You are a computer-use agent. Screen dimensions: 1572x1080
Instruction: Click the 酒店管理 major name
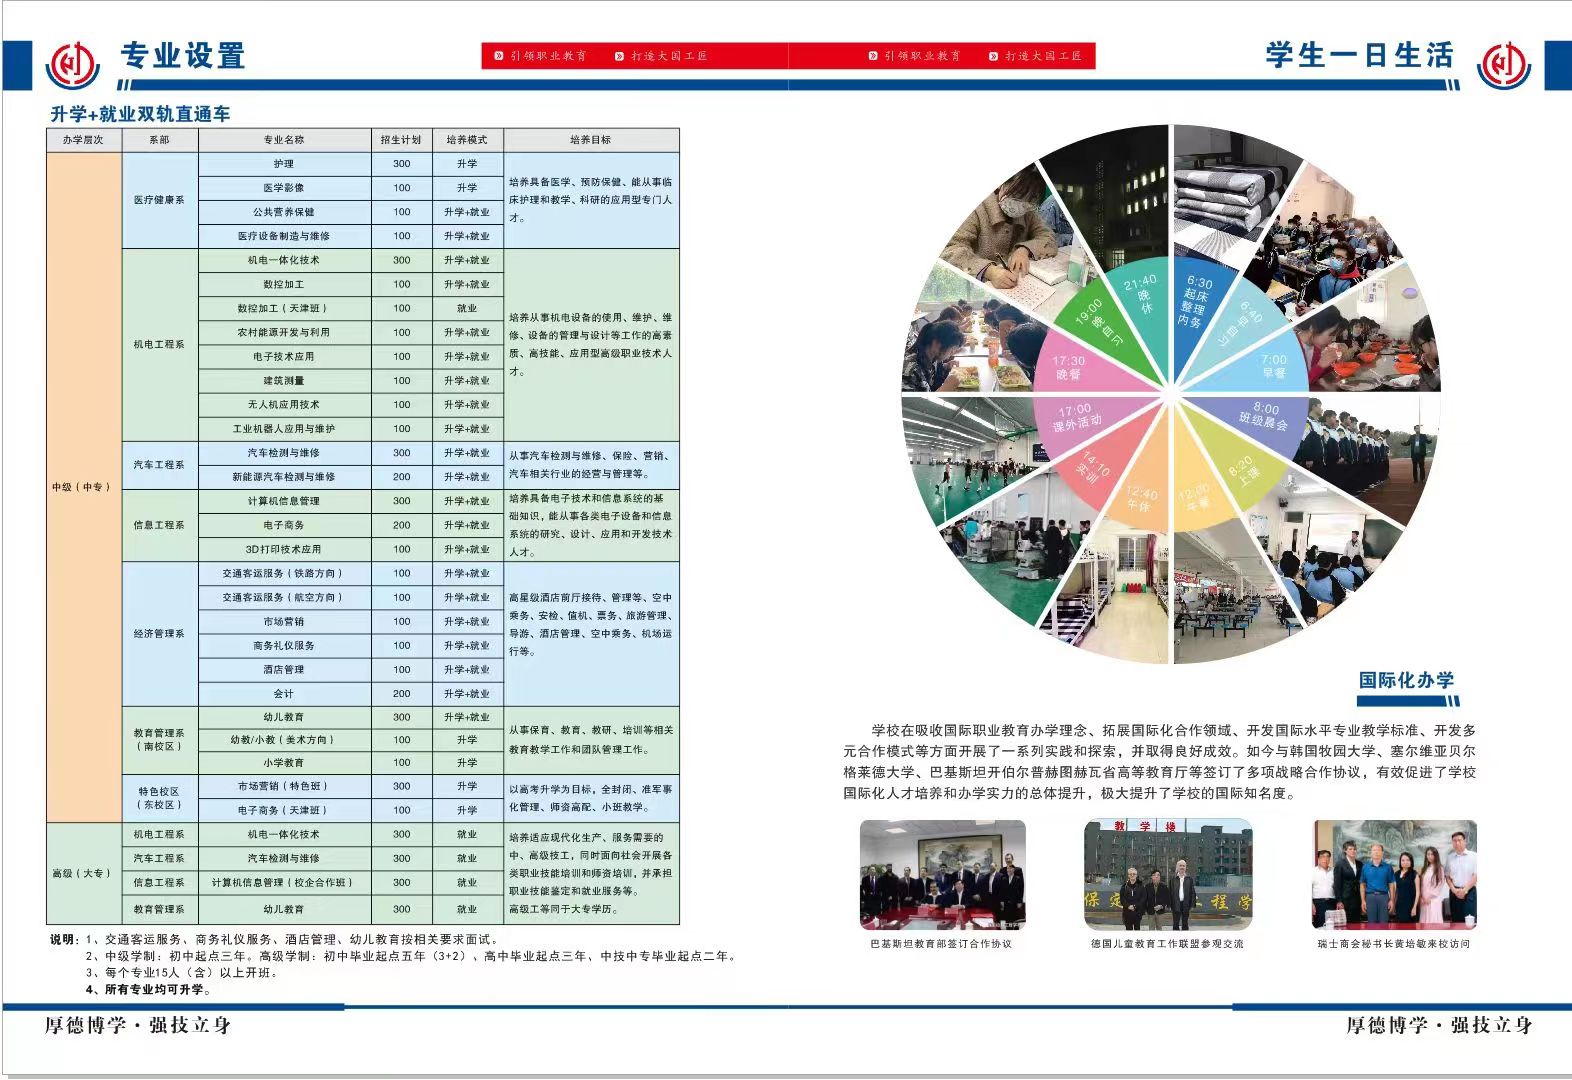point(284,669)
